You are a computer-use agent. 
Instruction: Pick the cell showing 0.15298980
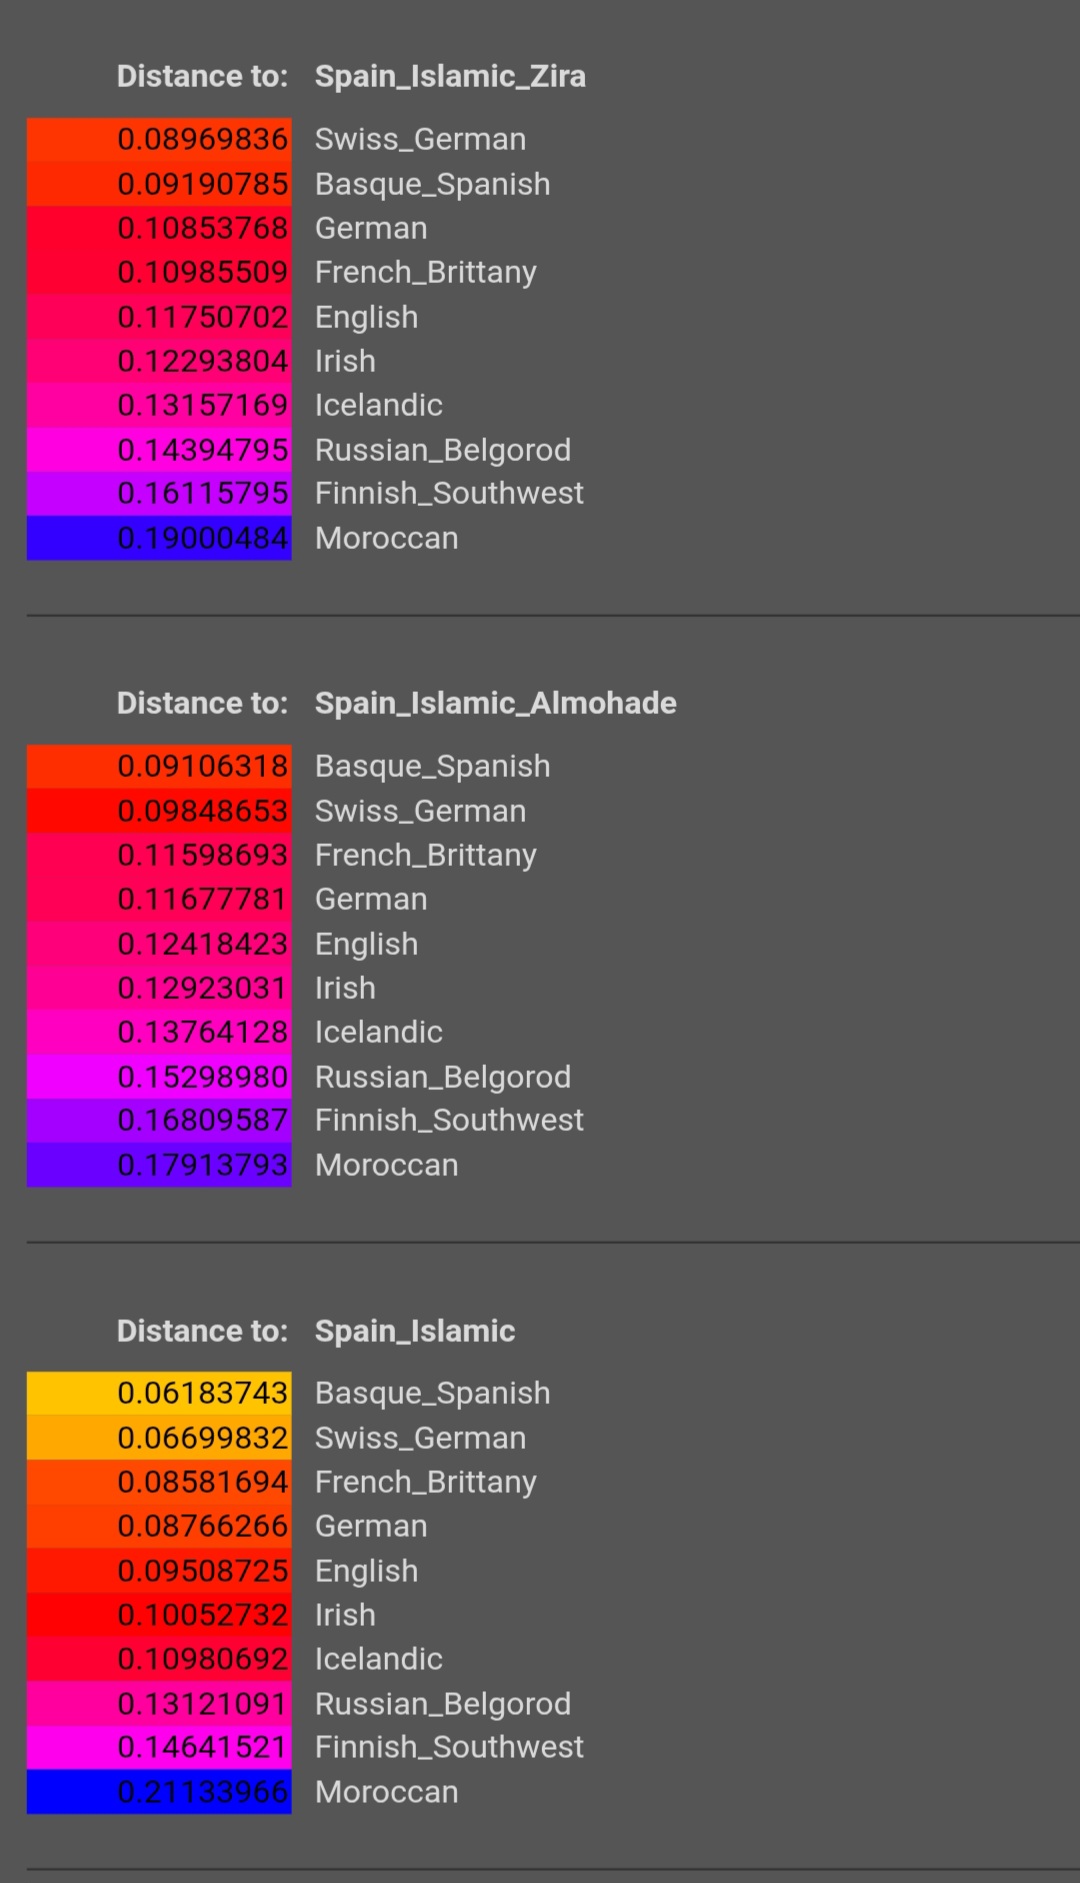click(159, 1077)
